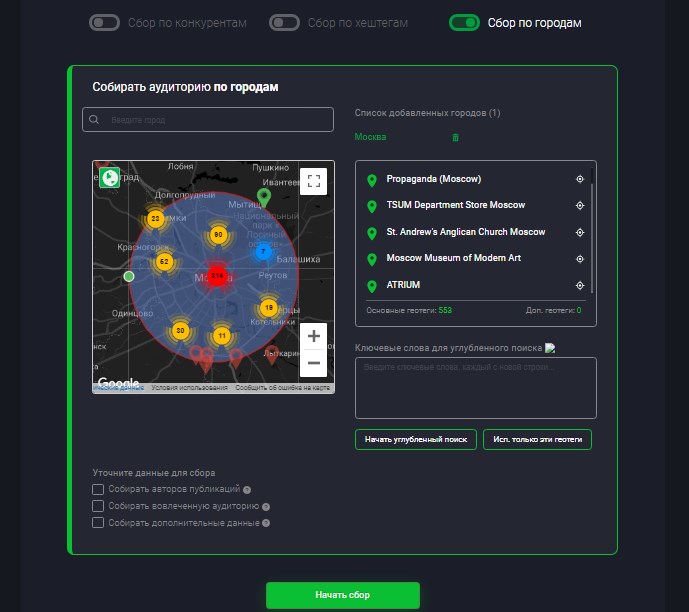Click green pin beside Propaganda (Moscow)

372,180
